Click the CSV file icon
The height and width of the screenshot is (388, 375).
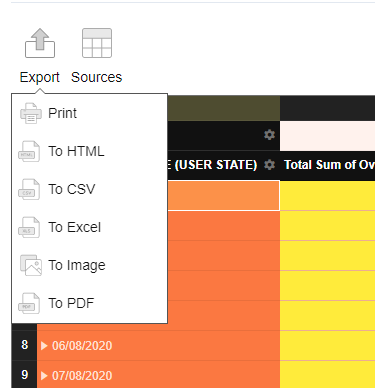[29, 189]
